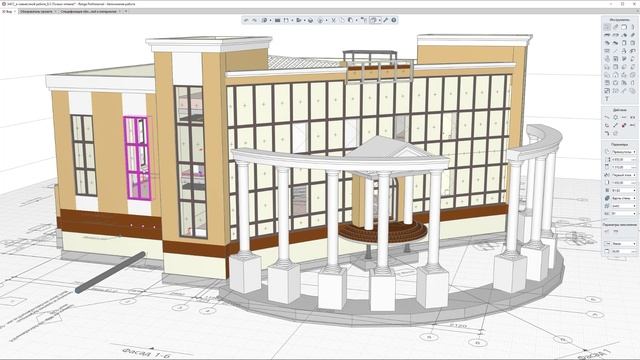Select the object selection tool in Инструменты
The width and height of the screenshot is (640, 360).
pos(607,27)
